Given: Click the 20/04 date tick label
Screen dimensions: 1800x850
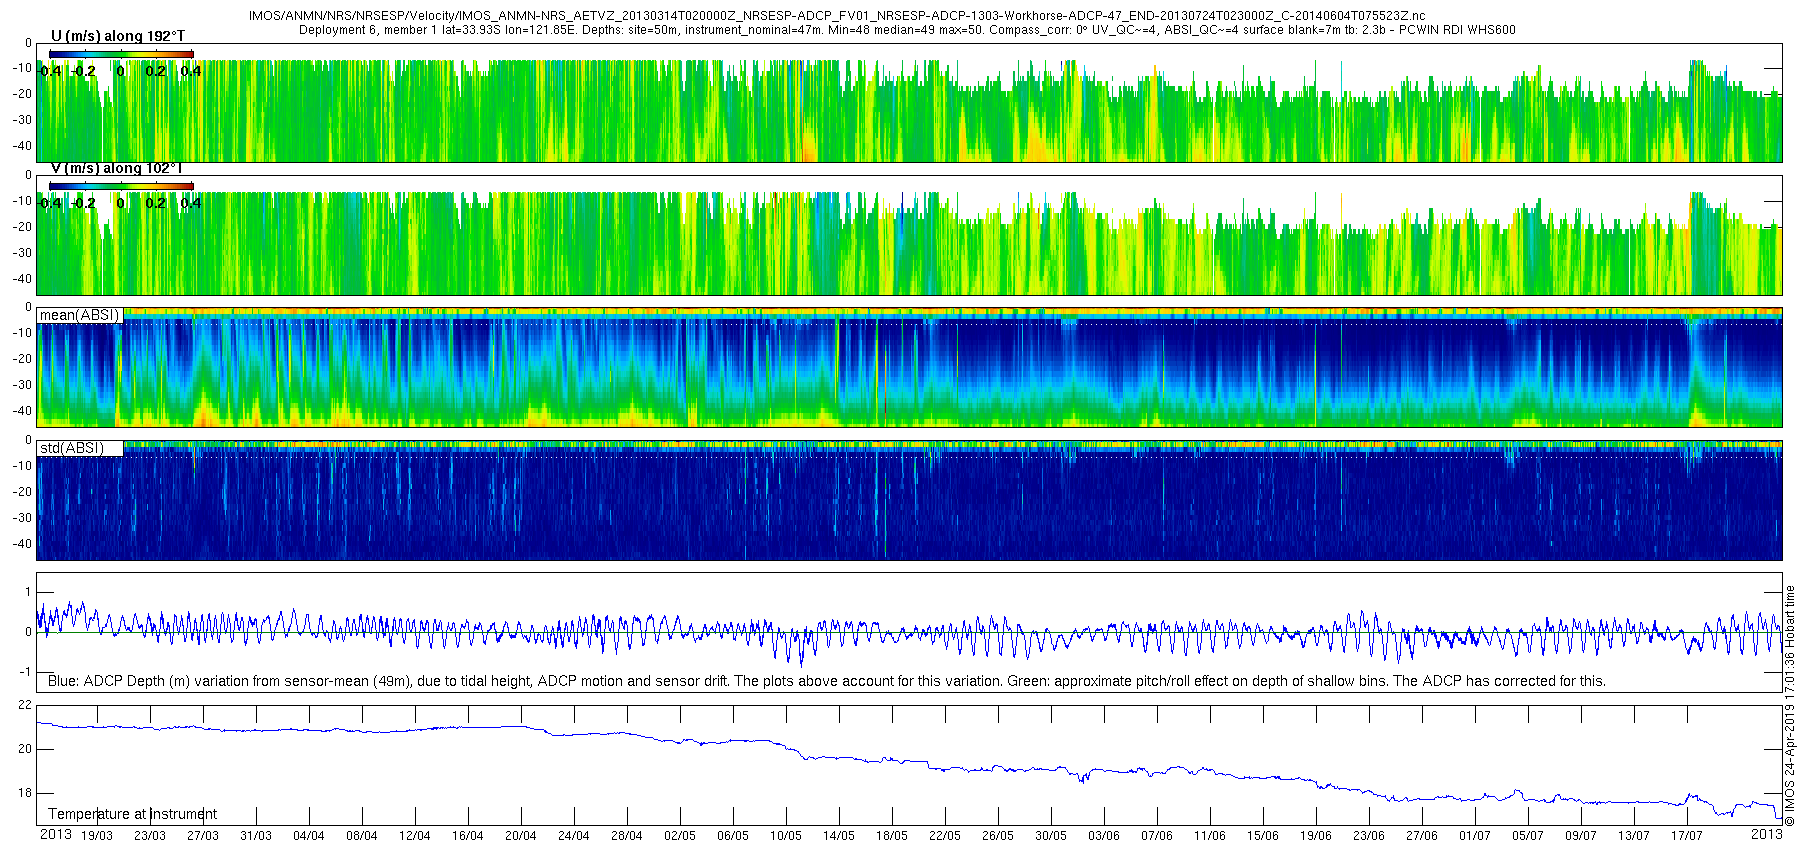Looking at the screenshot, I should tap(521, 836).
